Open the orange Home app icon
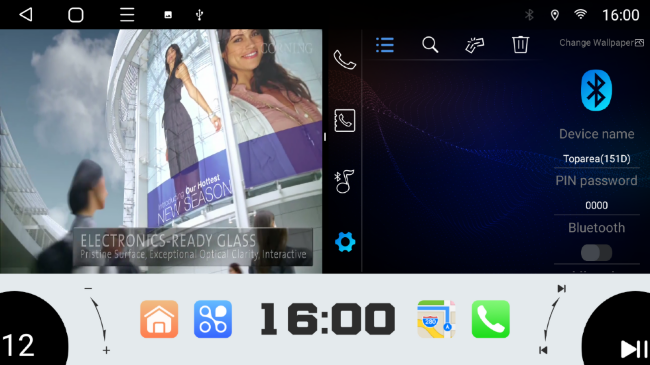This screenshot has width=650, height=365. coord(159,319)
